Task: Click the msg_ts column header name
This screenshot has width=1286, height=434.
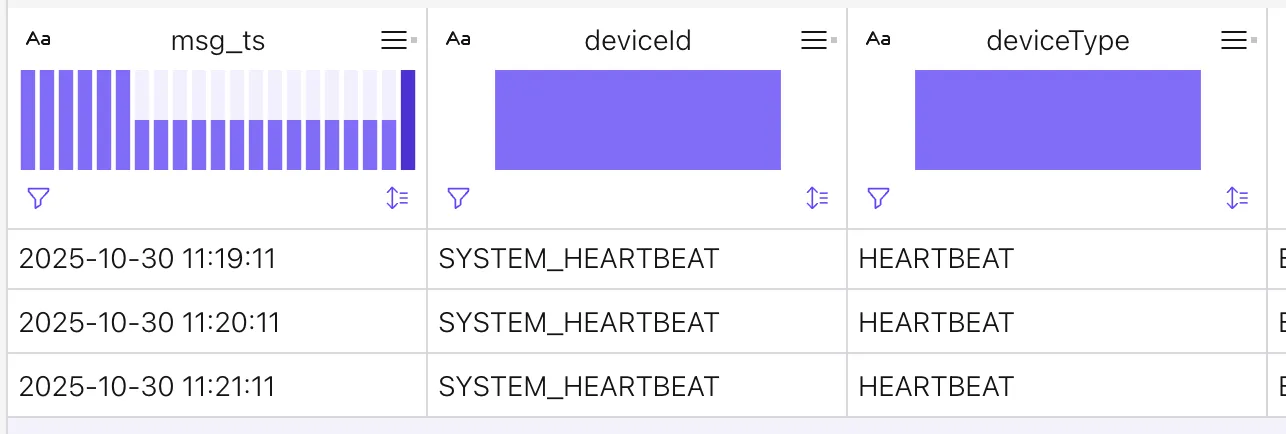Action: coord(218,40)
